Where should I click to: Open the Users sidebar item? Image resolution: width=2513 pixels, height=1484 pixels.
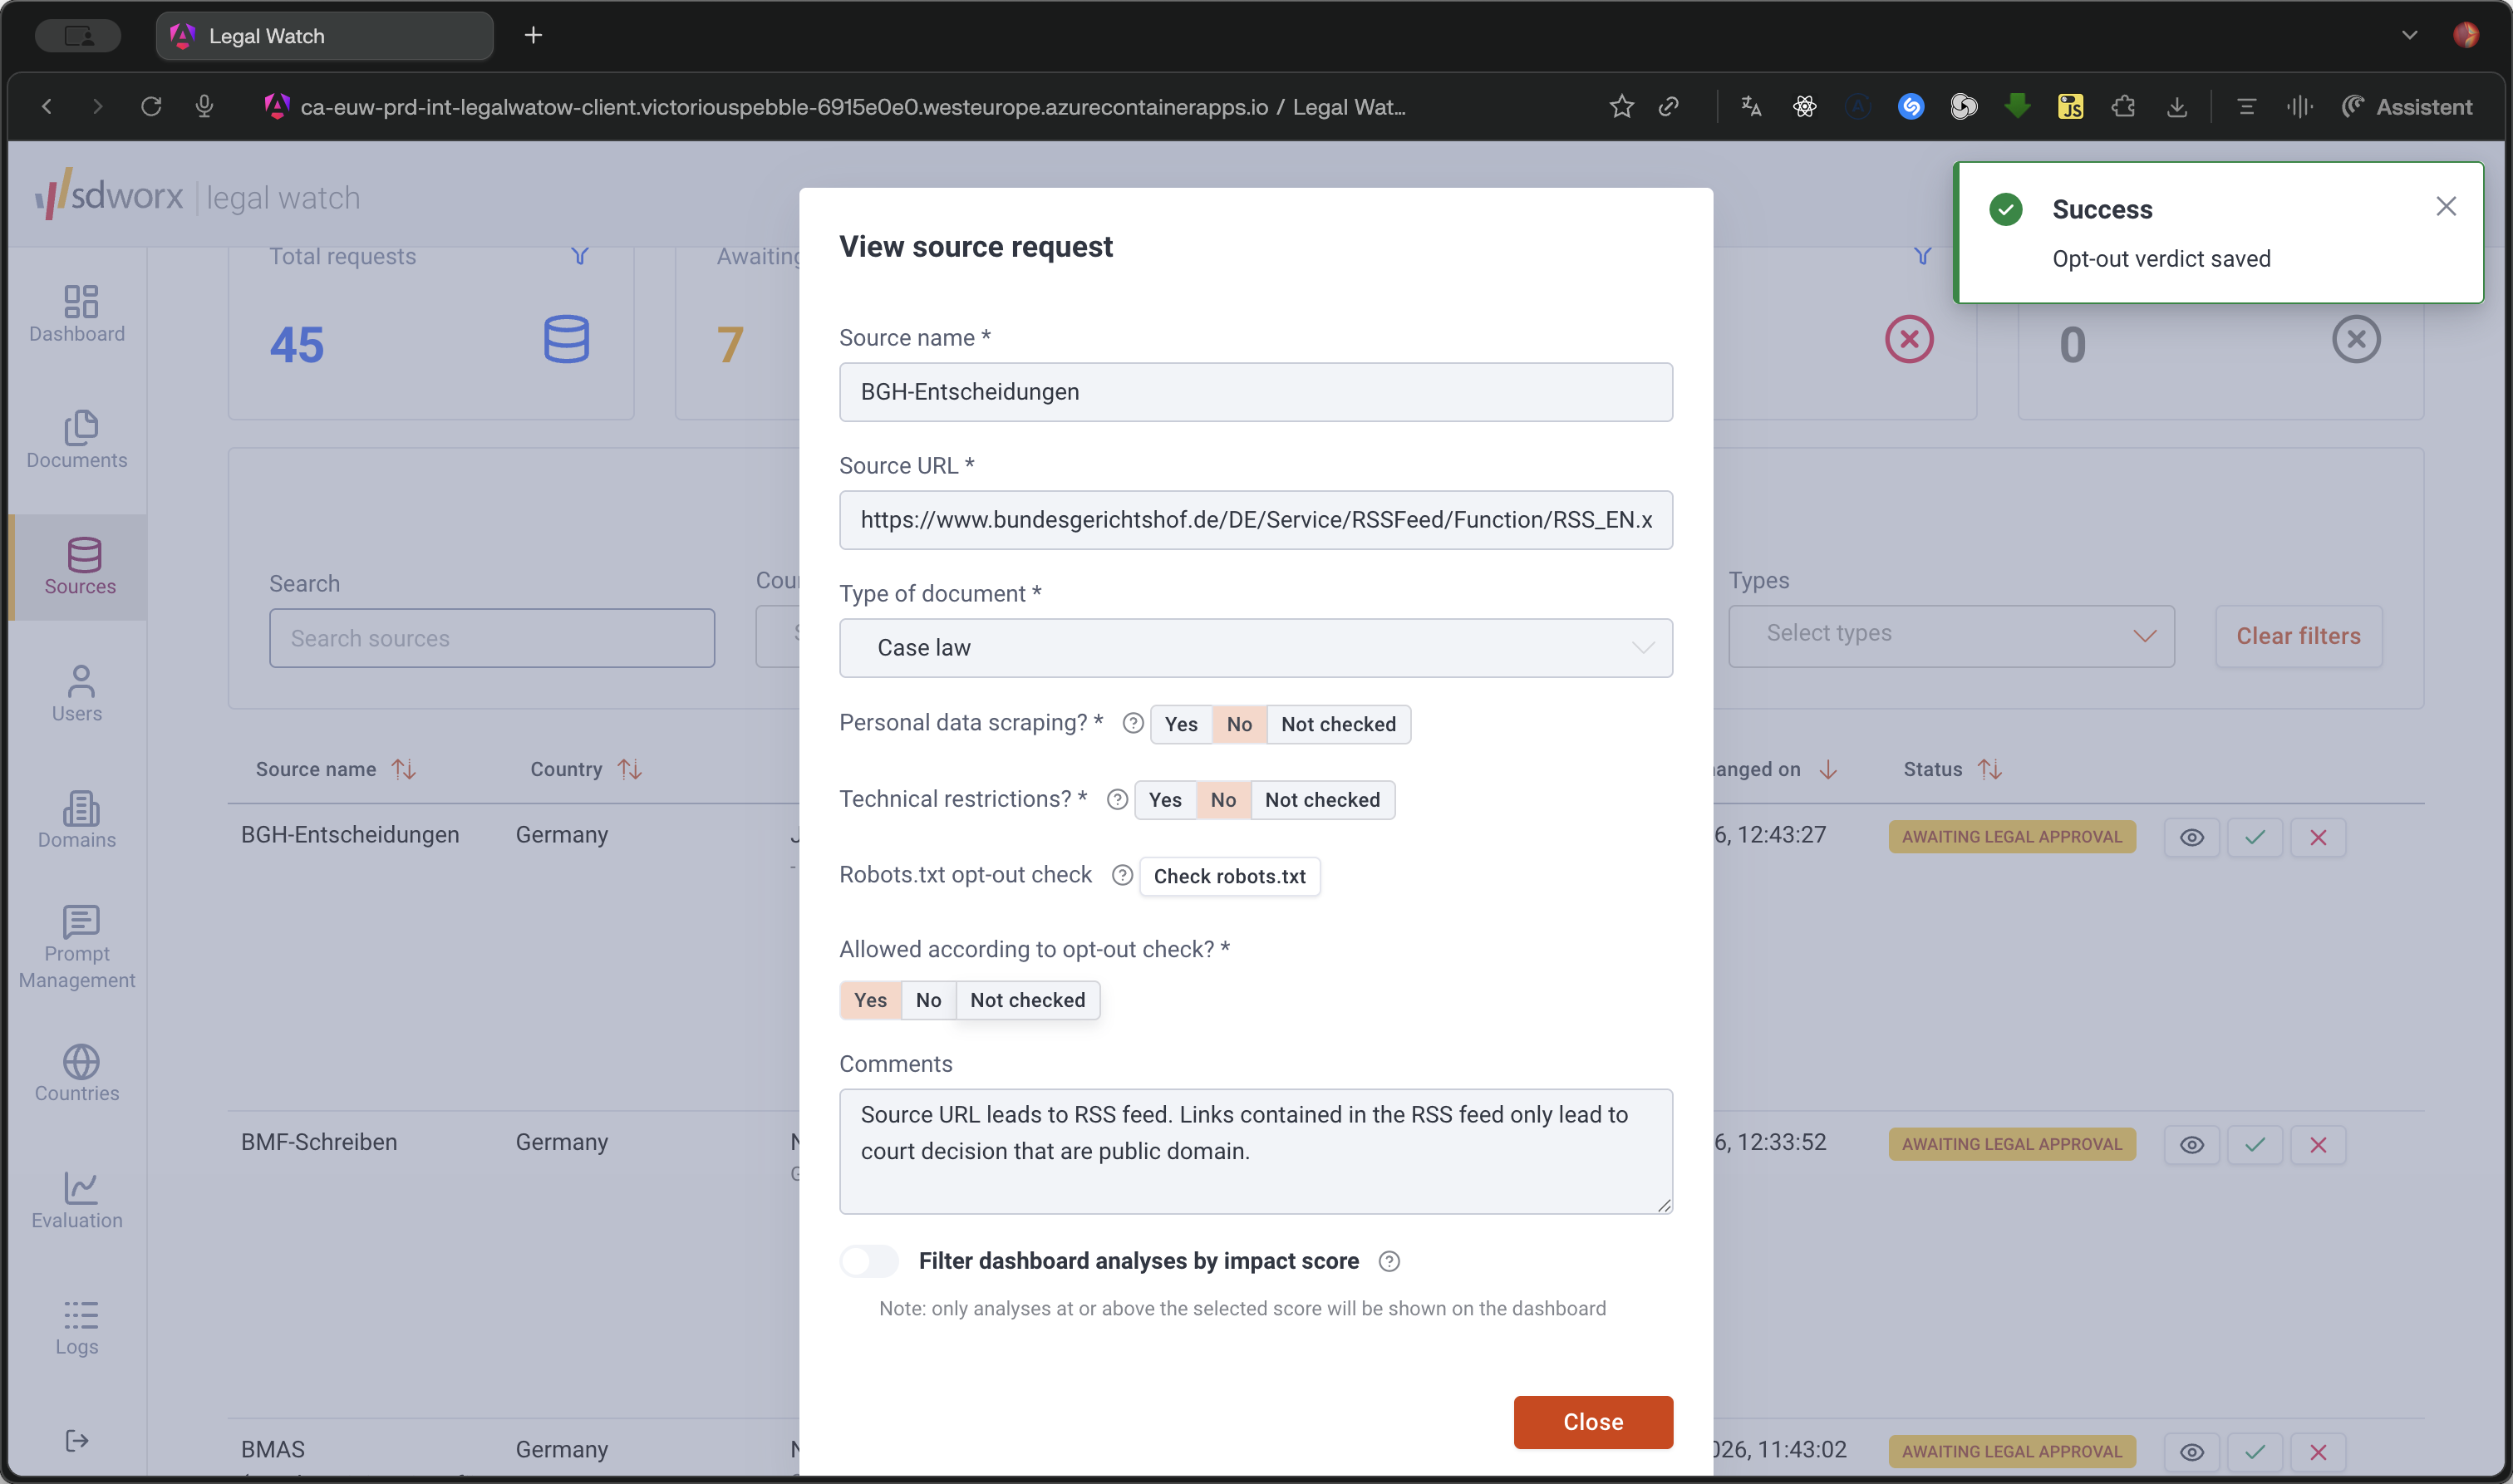coord(77,694)
